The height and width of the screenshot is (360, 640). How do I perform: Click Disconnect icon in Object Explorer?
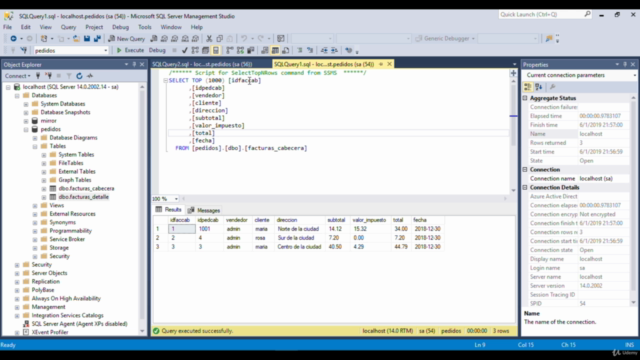[49, 76]
